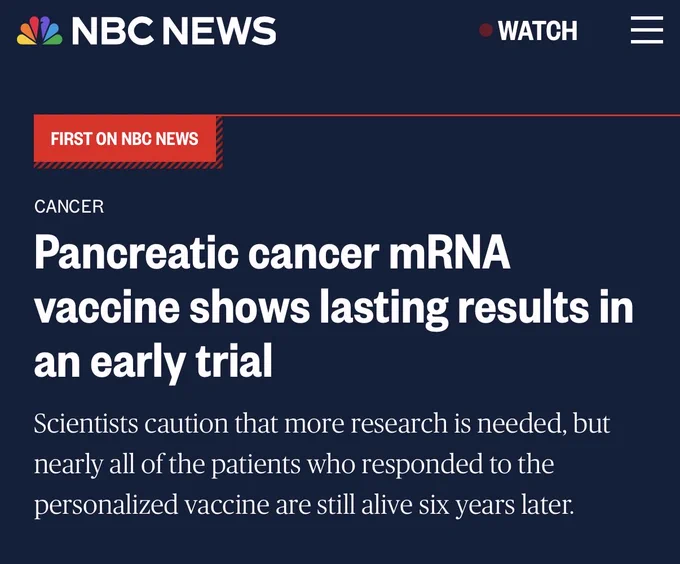The width and height of the screenshot is (680, 564).
Task: Click 'personalized vaccine are still alive' text line
Action: coord(304,505)
